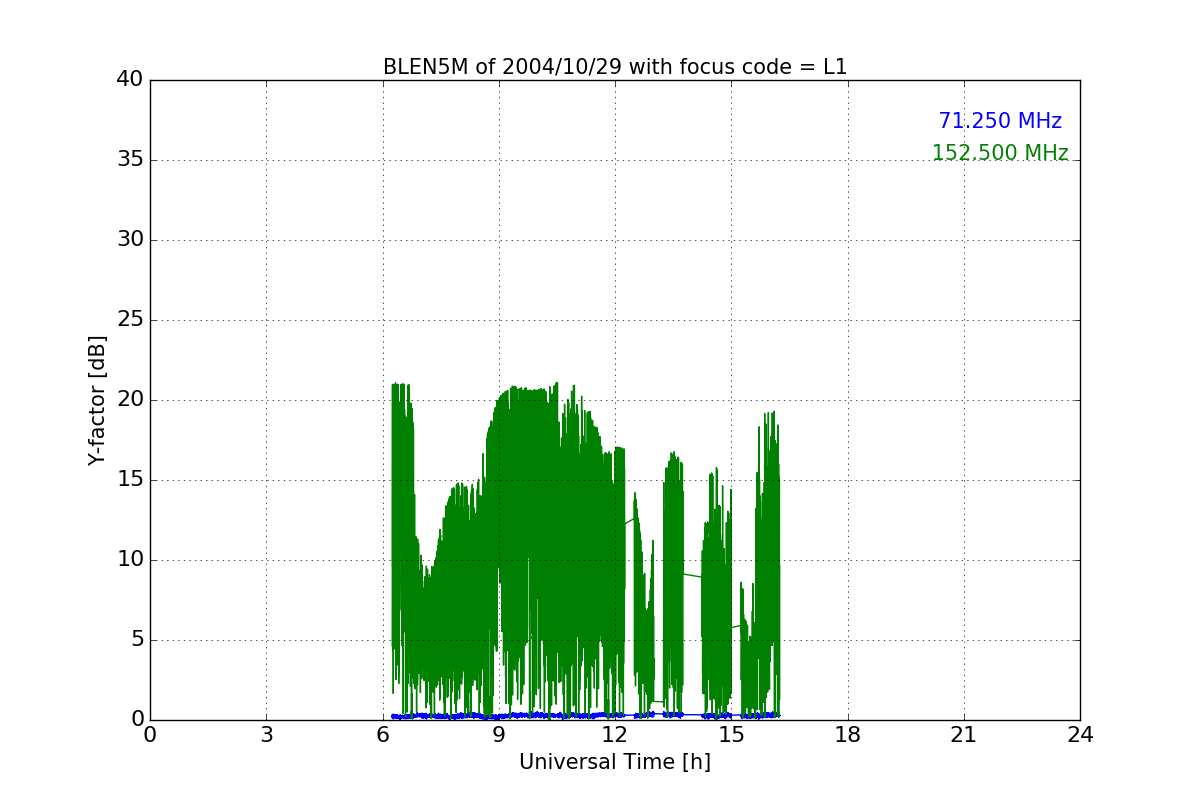
Task: Click the y-axis tick label 30
Action: (x=130, y=240)
